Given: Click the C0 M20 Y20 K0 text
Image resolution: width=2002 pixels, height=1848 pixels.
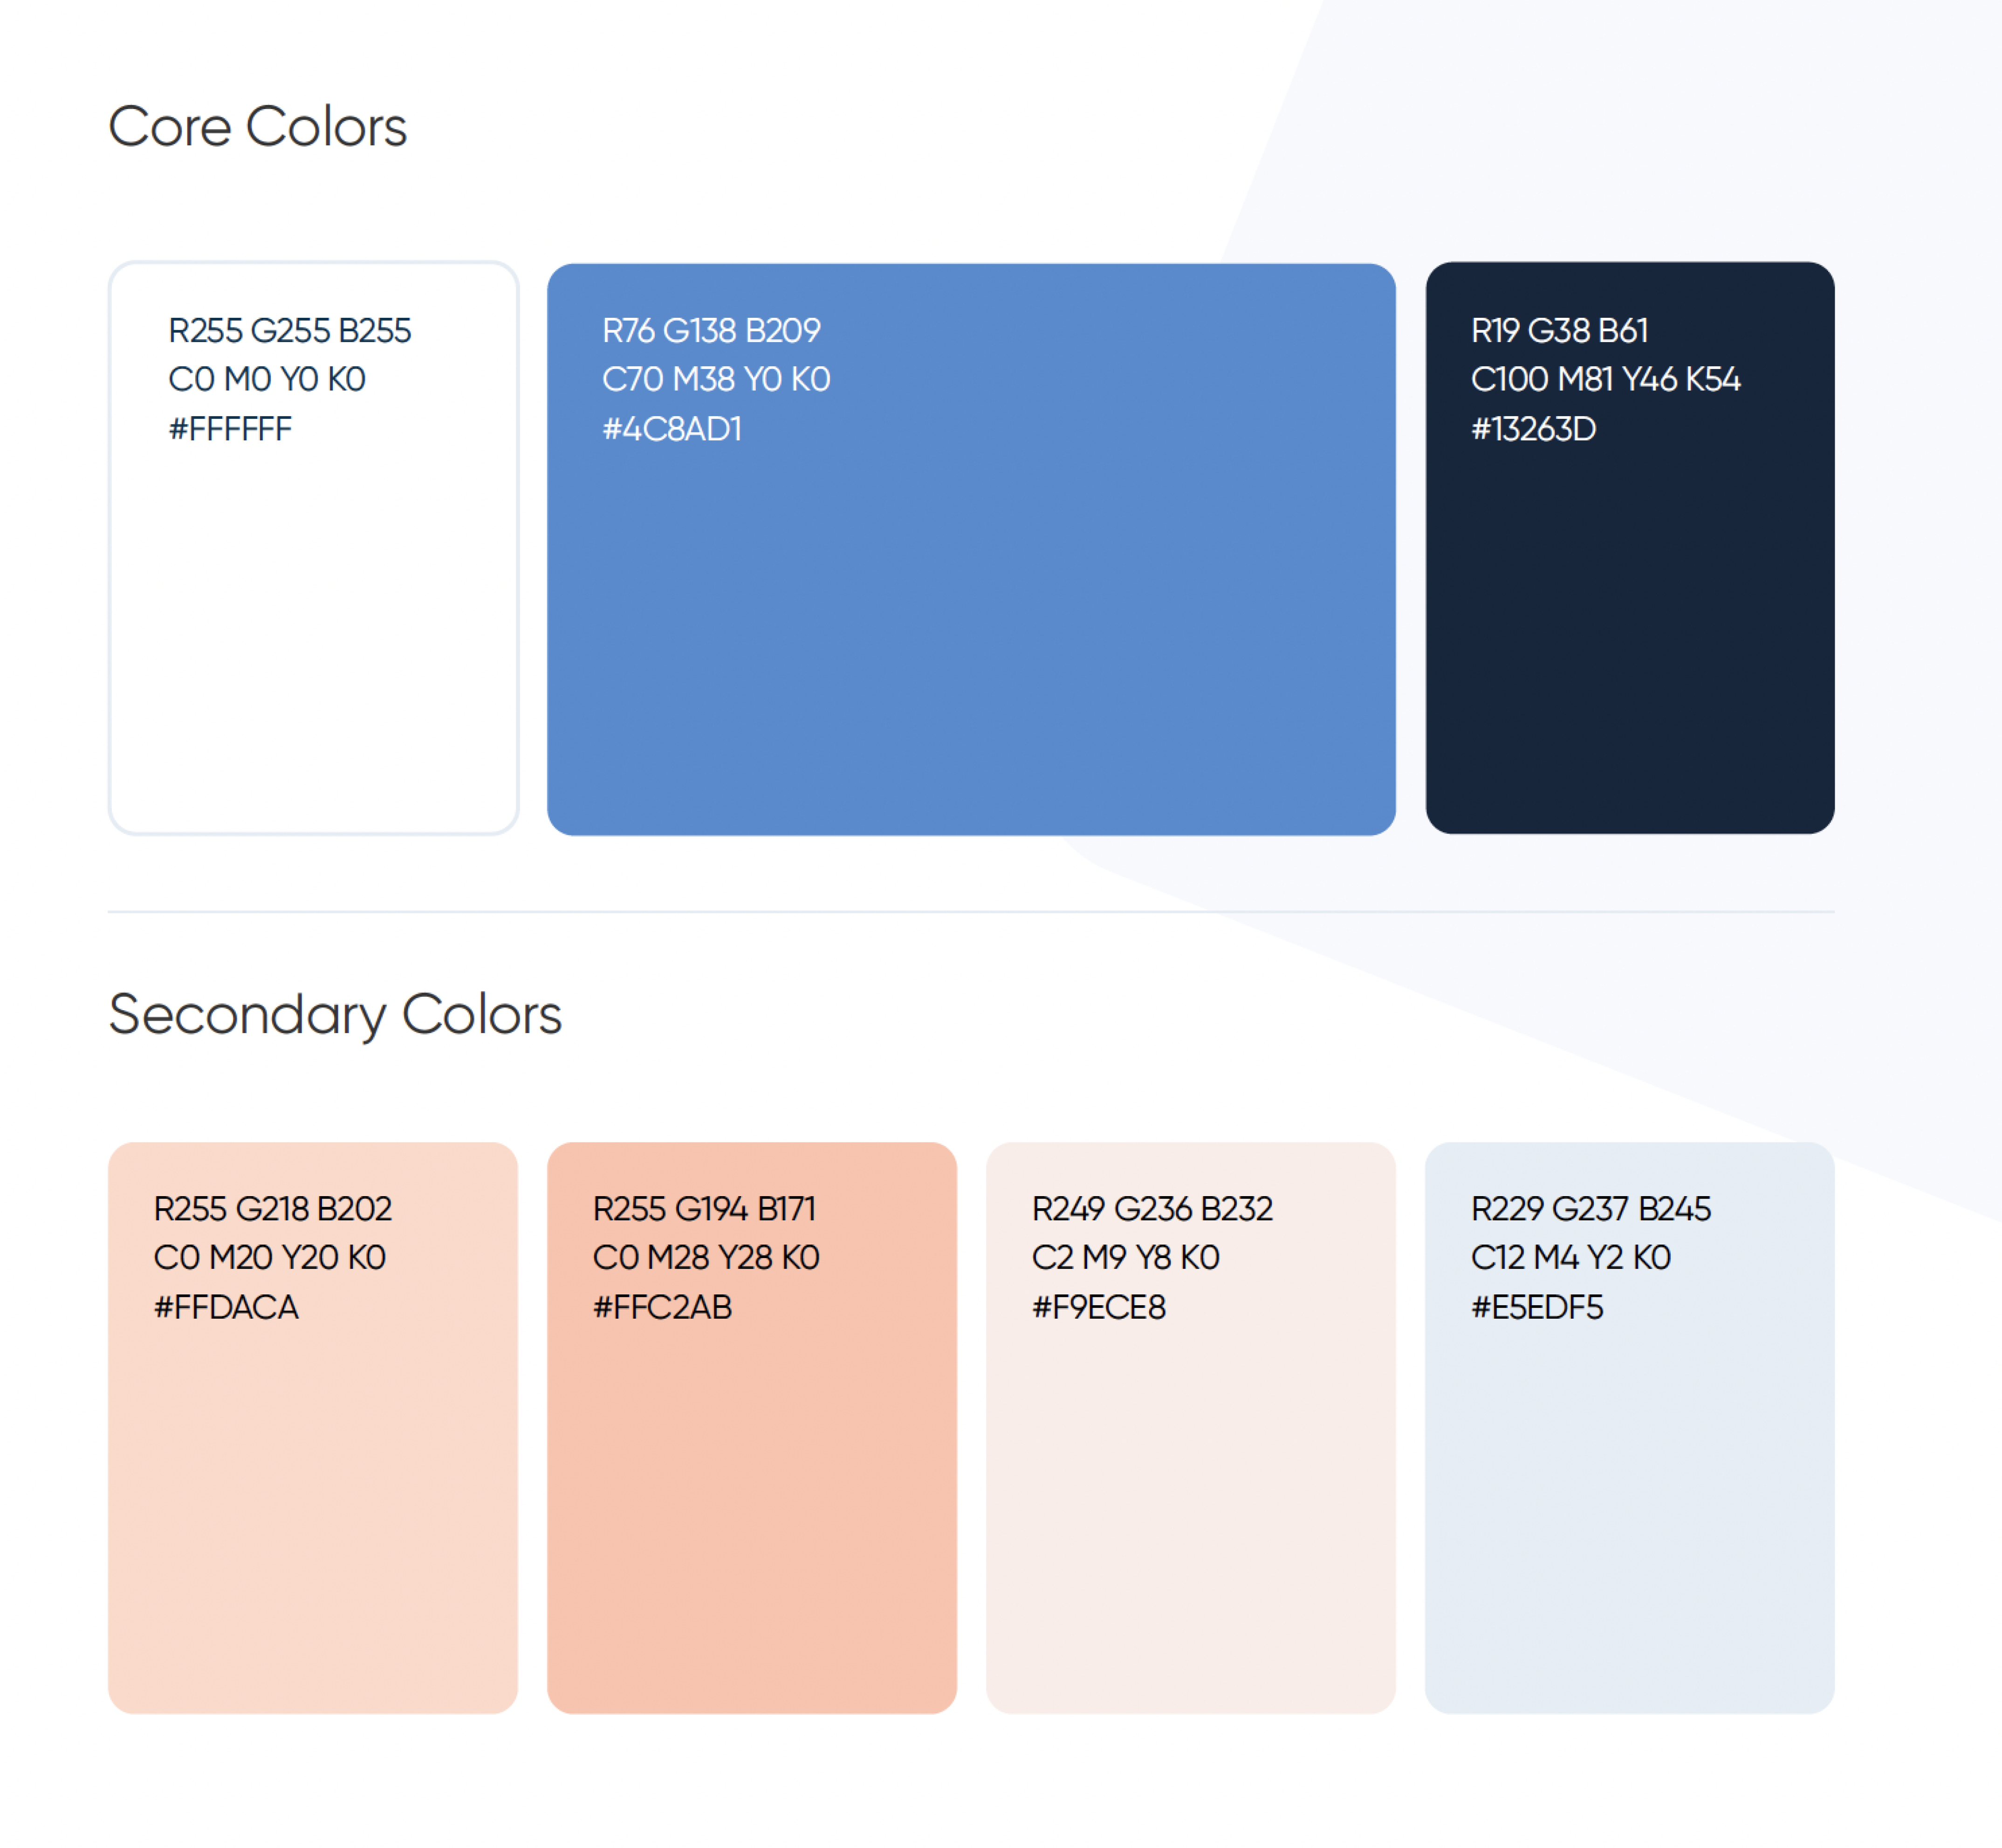Looking at the screenshot, I should click(x=270, y=1257).
